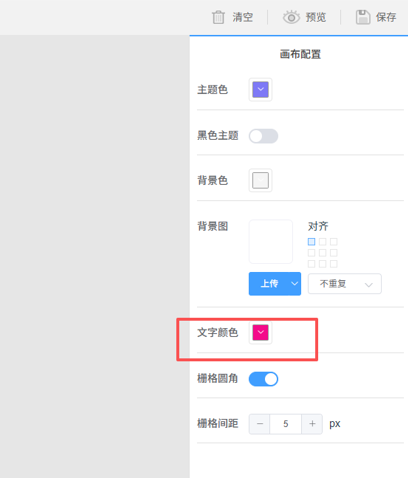The width and height of the screenshot is (408, 478).
Task: Click the 主题色 label
Action: (x=213, y=90)
